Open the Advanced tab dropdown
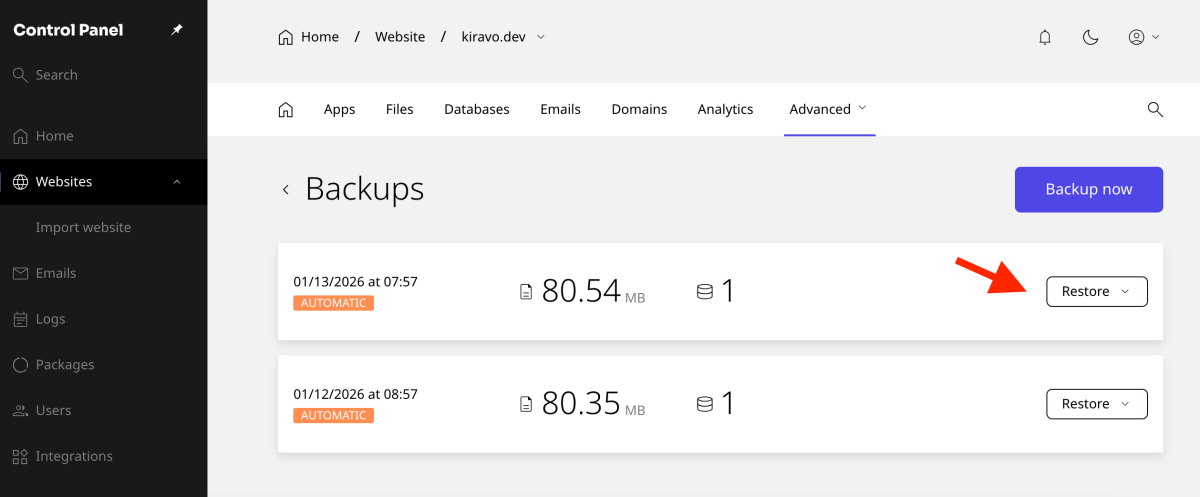Screen dimensions: 1200x497 (x=828, y=109)
